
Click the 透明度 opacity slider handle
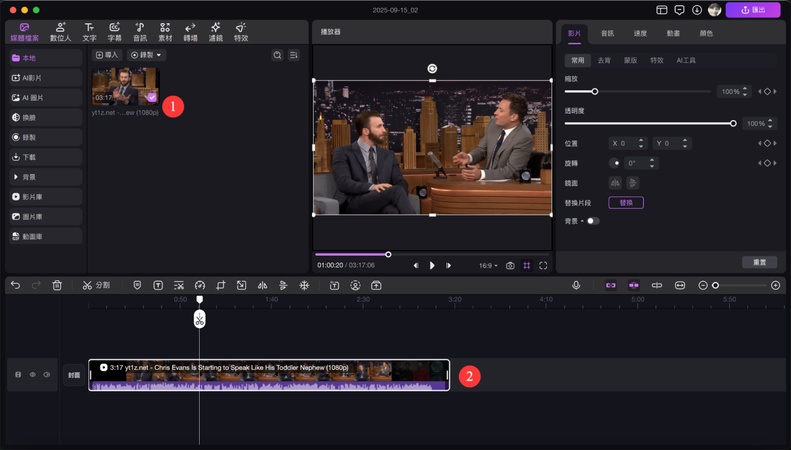click(x=733, y=124)
